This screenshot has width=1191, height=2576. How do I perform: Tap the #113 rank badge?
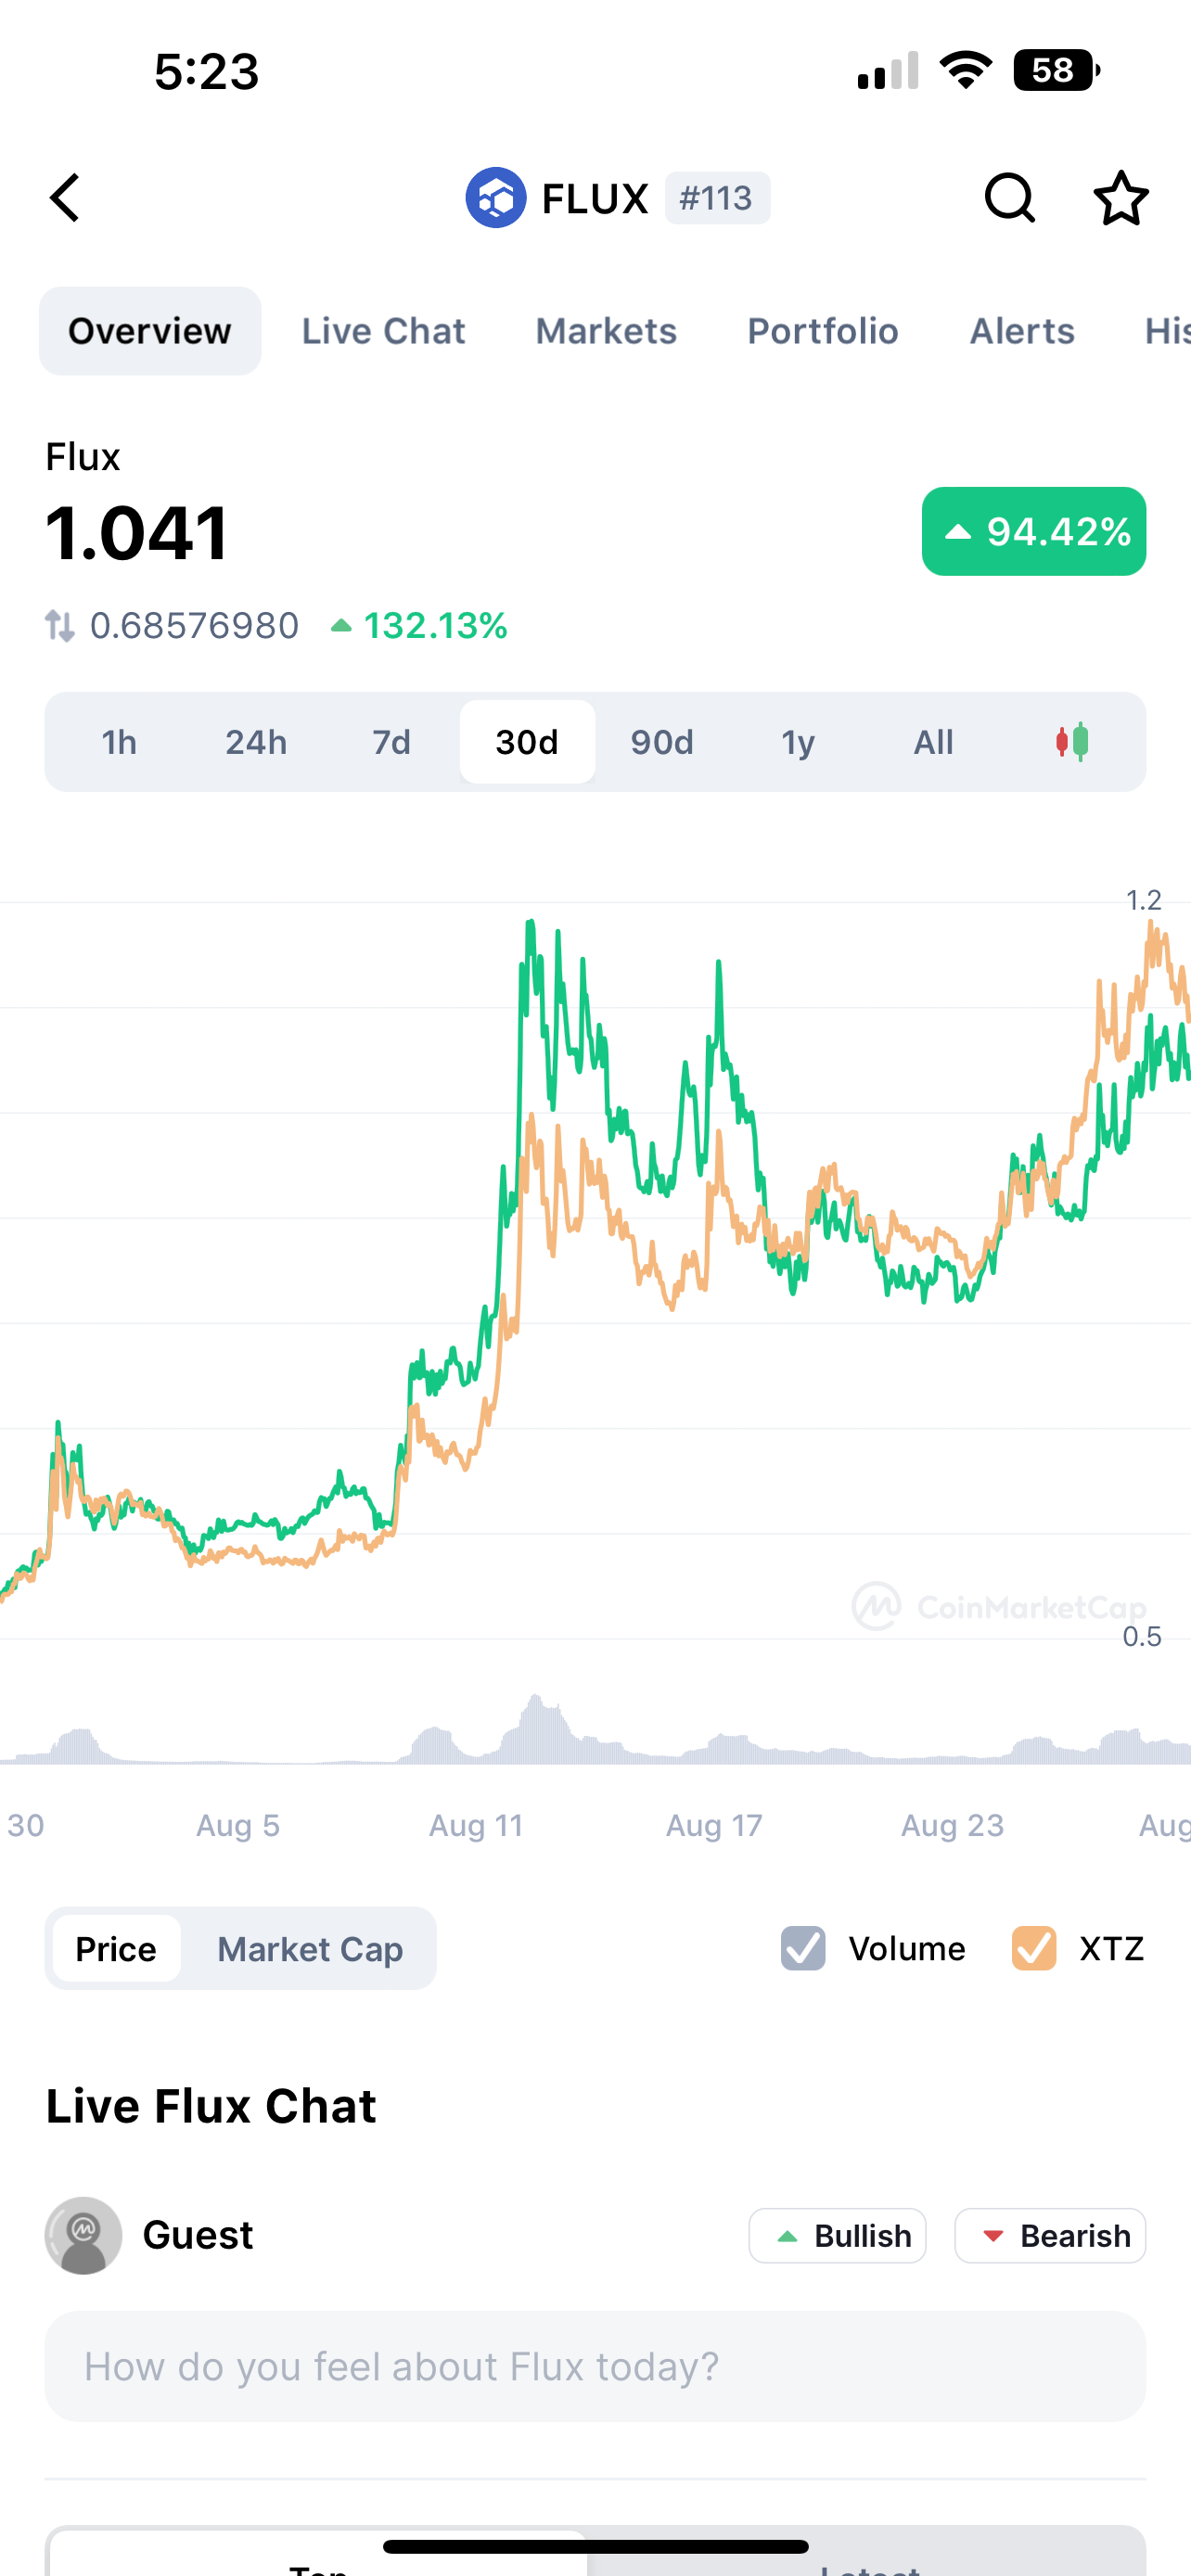pos(716,198)
